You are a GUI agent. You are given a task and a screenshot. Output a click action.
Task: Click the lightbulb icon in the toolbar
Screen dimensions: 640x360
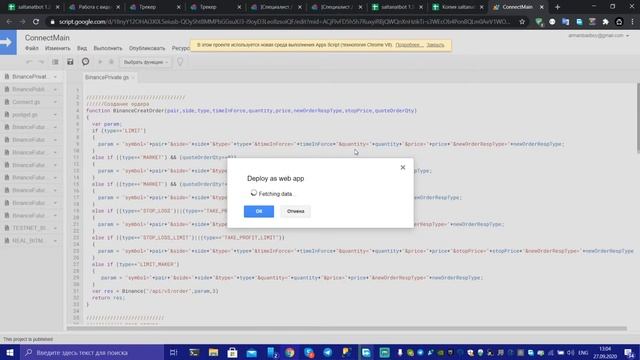coord(180,62)
